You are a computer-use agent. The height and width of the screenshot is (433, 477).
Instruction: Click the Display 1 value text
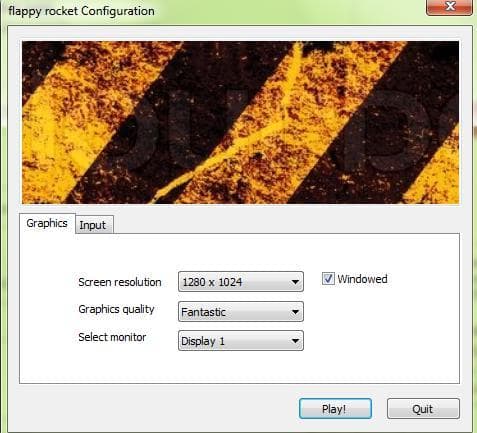tap(203, 341)
